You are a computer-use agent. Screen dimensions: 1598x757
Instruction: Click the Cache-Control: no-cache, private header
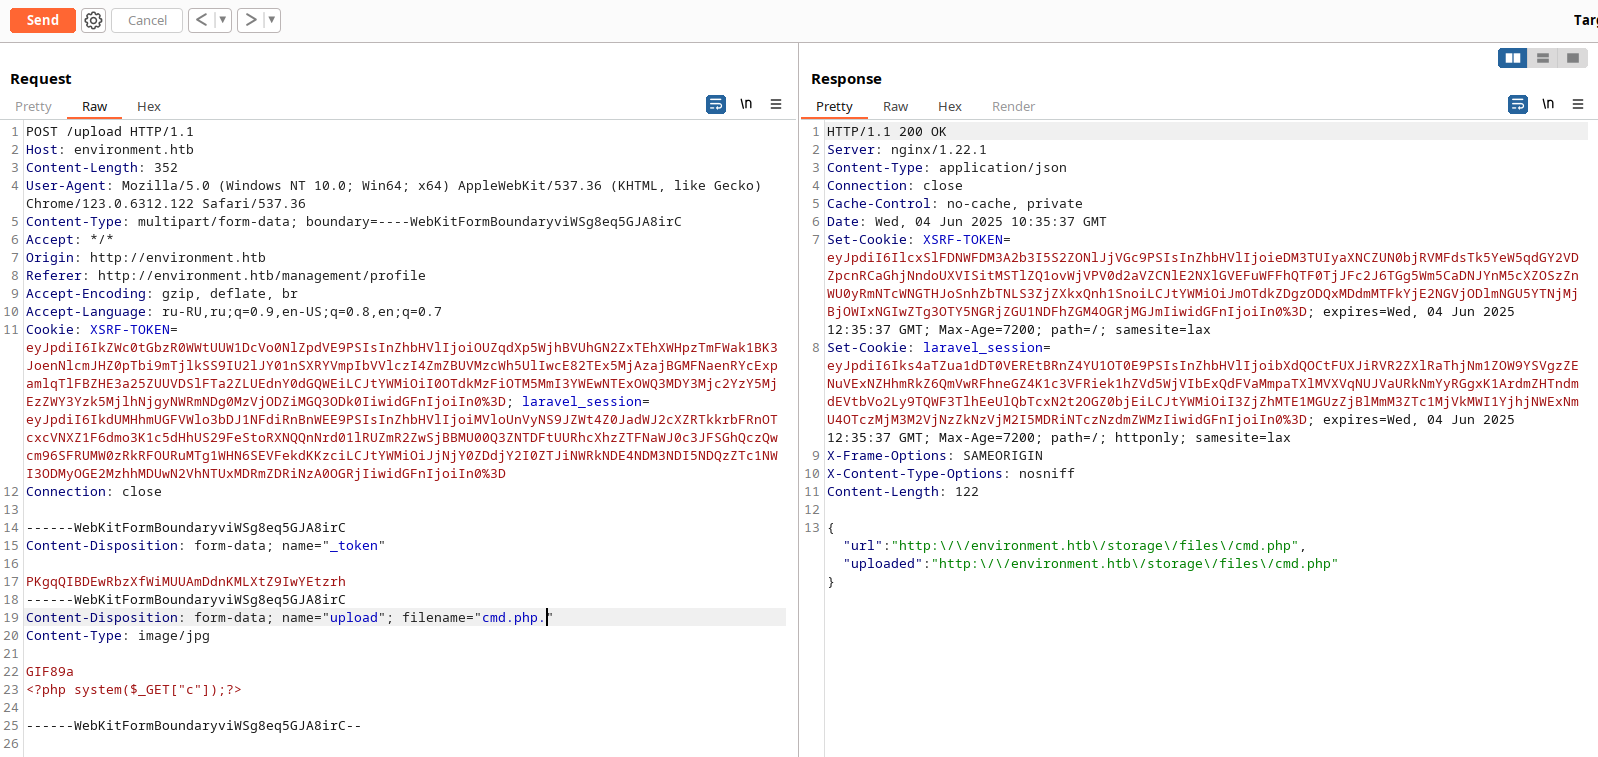(x=955, y=204)
